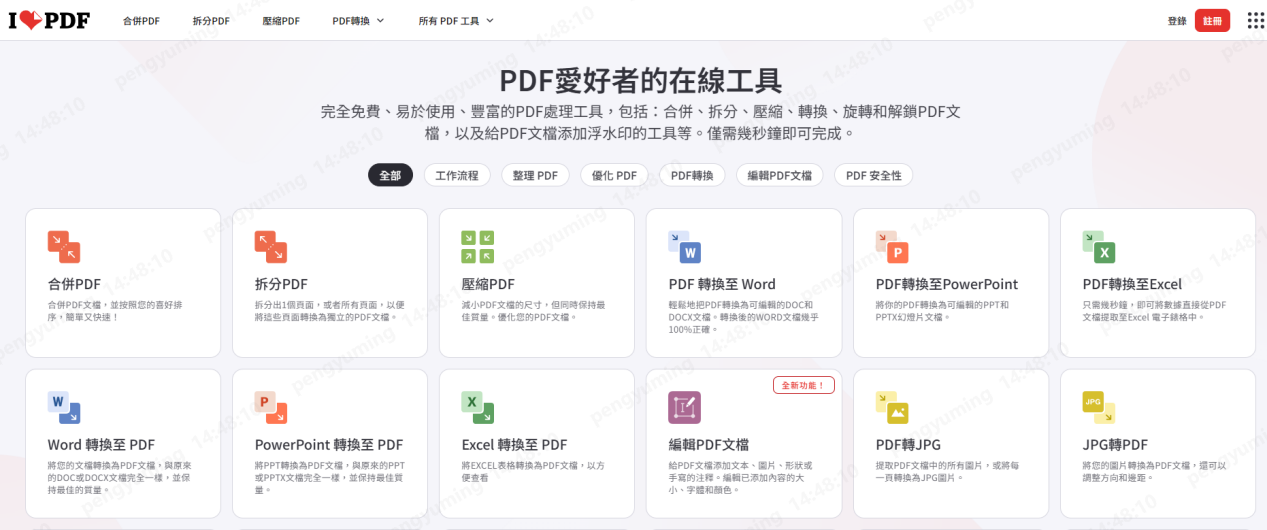
Task: Click the Word 轉換至 PDF icon
Action: pos(63,407)
